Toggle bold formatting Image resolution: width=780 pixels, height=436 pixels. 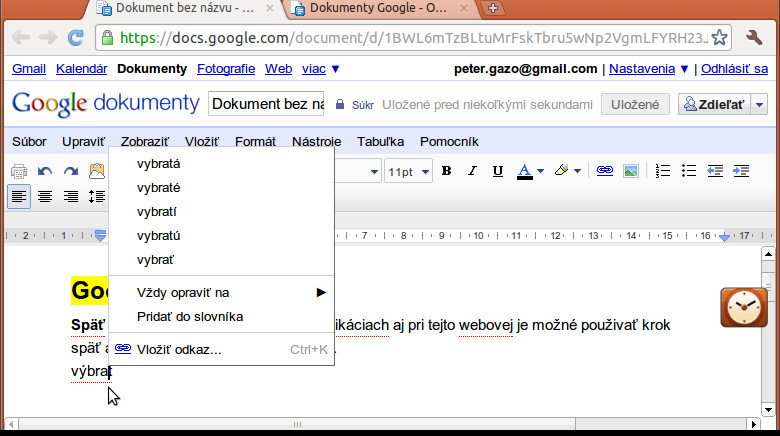(x=447, y=171)
